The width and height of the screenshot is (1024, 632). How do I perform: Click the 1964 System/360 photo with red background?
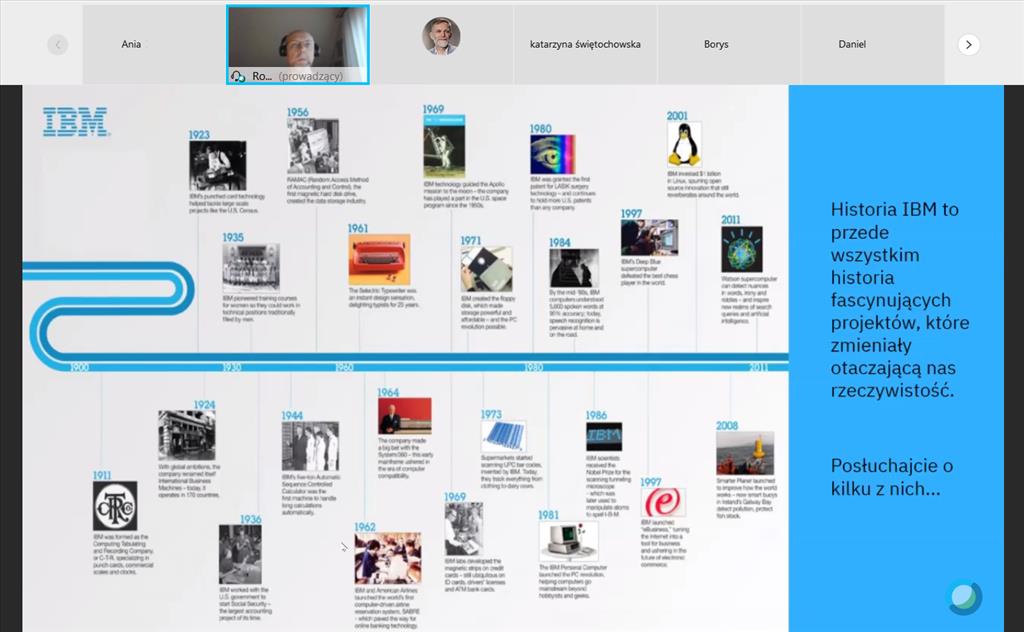click(x=404, y=416)
